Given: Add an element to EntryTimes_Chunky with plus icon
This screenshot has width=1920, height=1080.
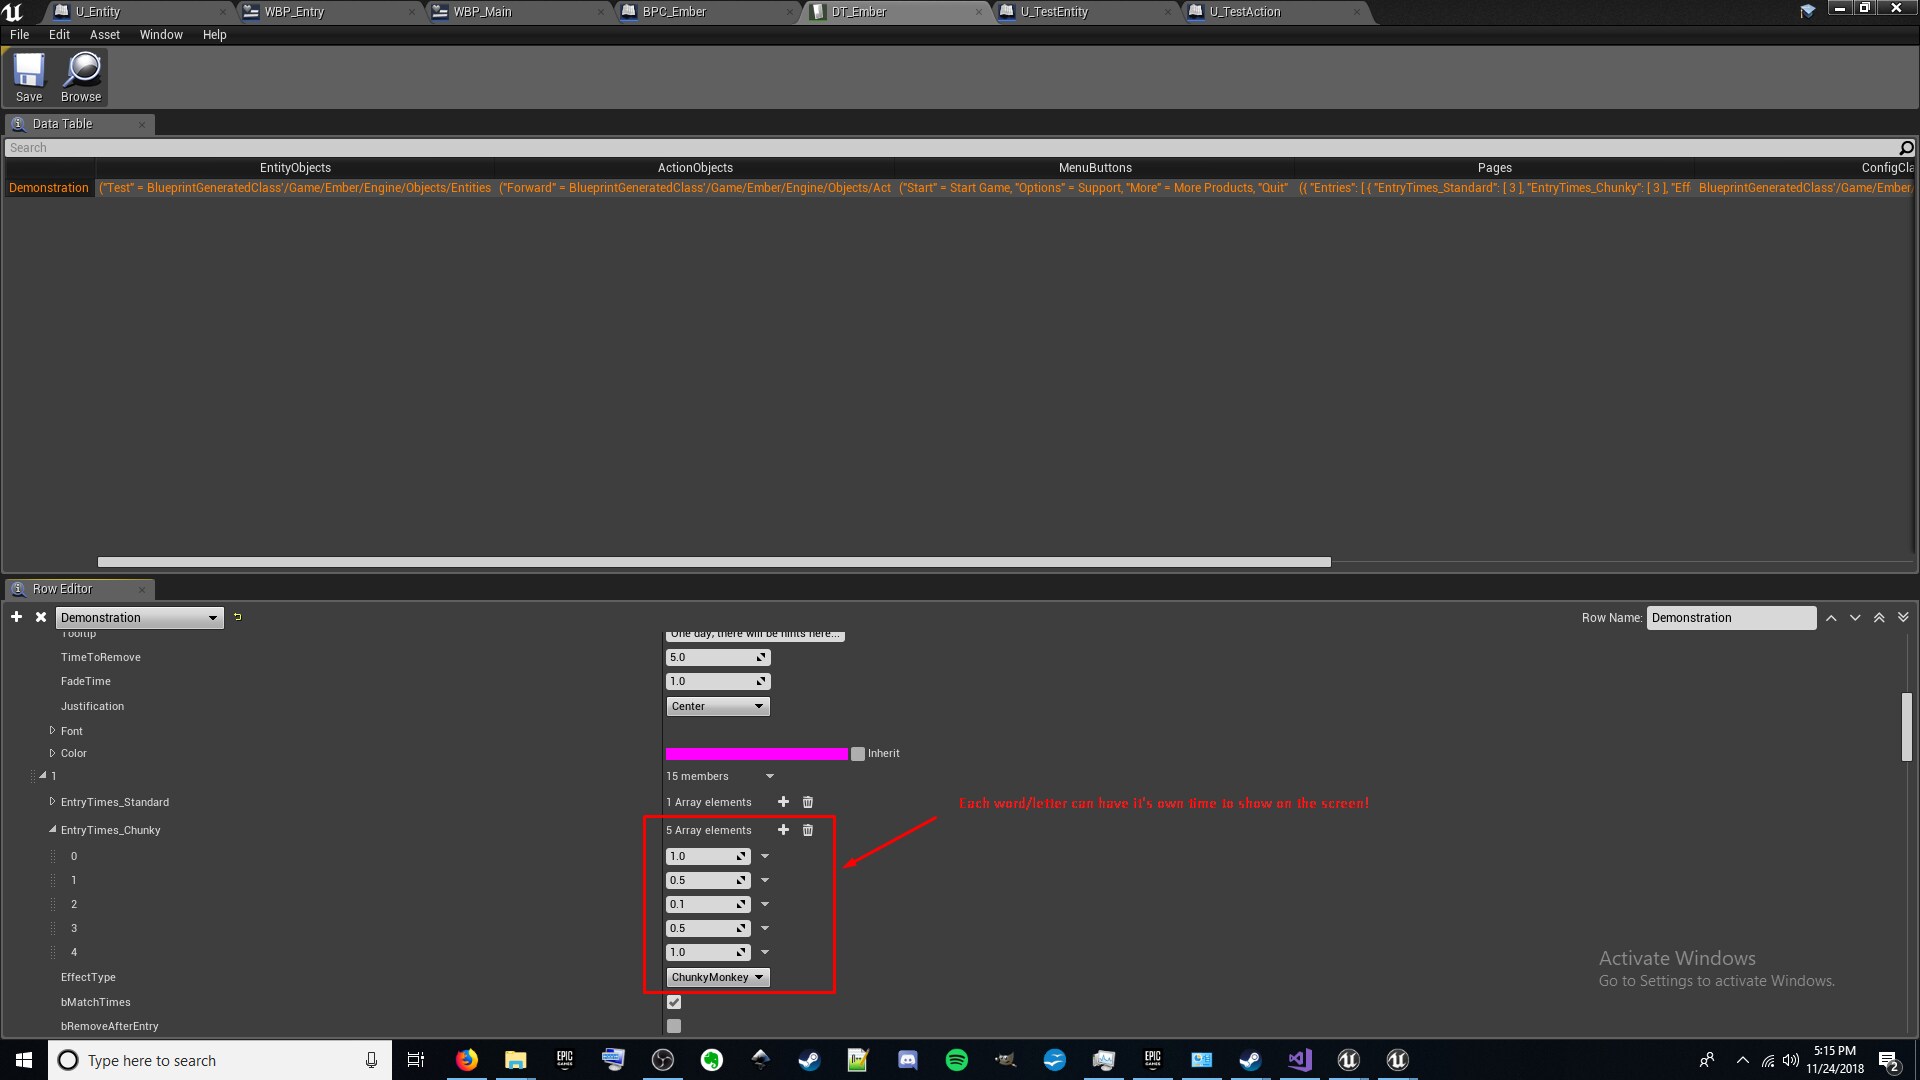Looking at the screenshot, I should tap(783, 829).
